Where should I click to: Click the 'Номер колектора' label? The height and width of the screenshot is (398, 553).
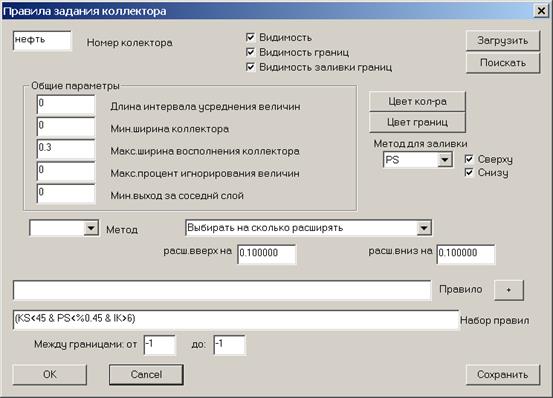129,43
